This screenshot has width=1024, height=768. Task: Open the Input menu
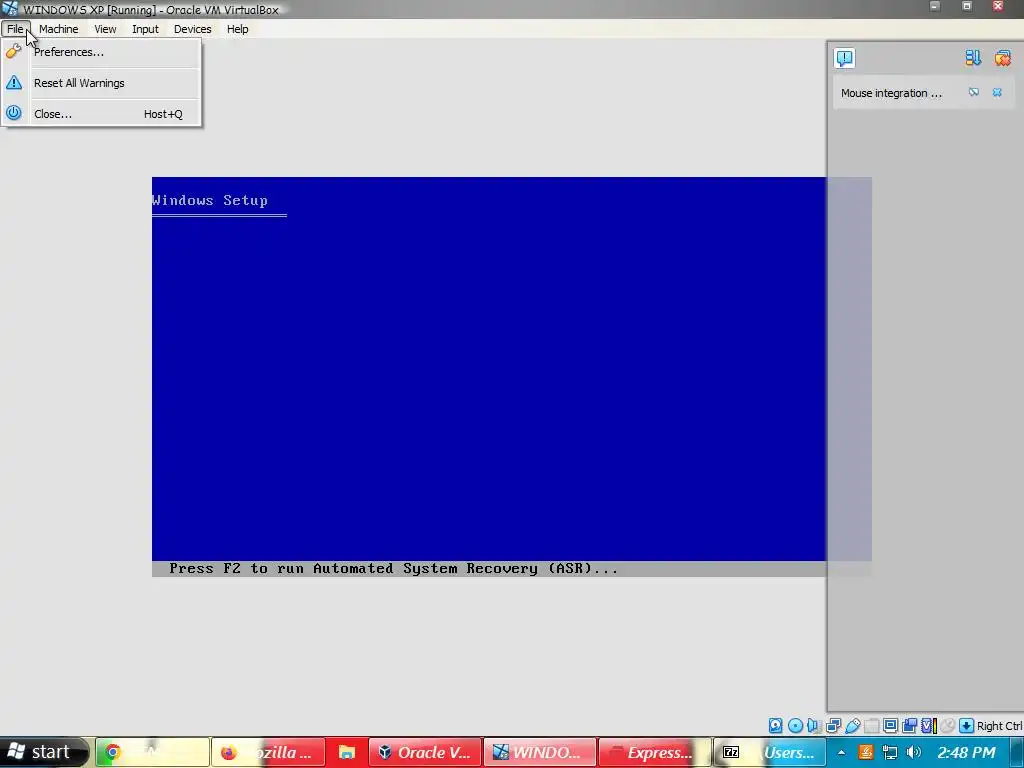(145, 29)
